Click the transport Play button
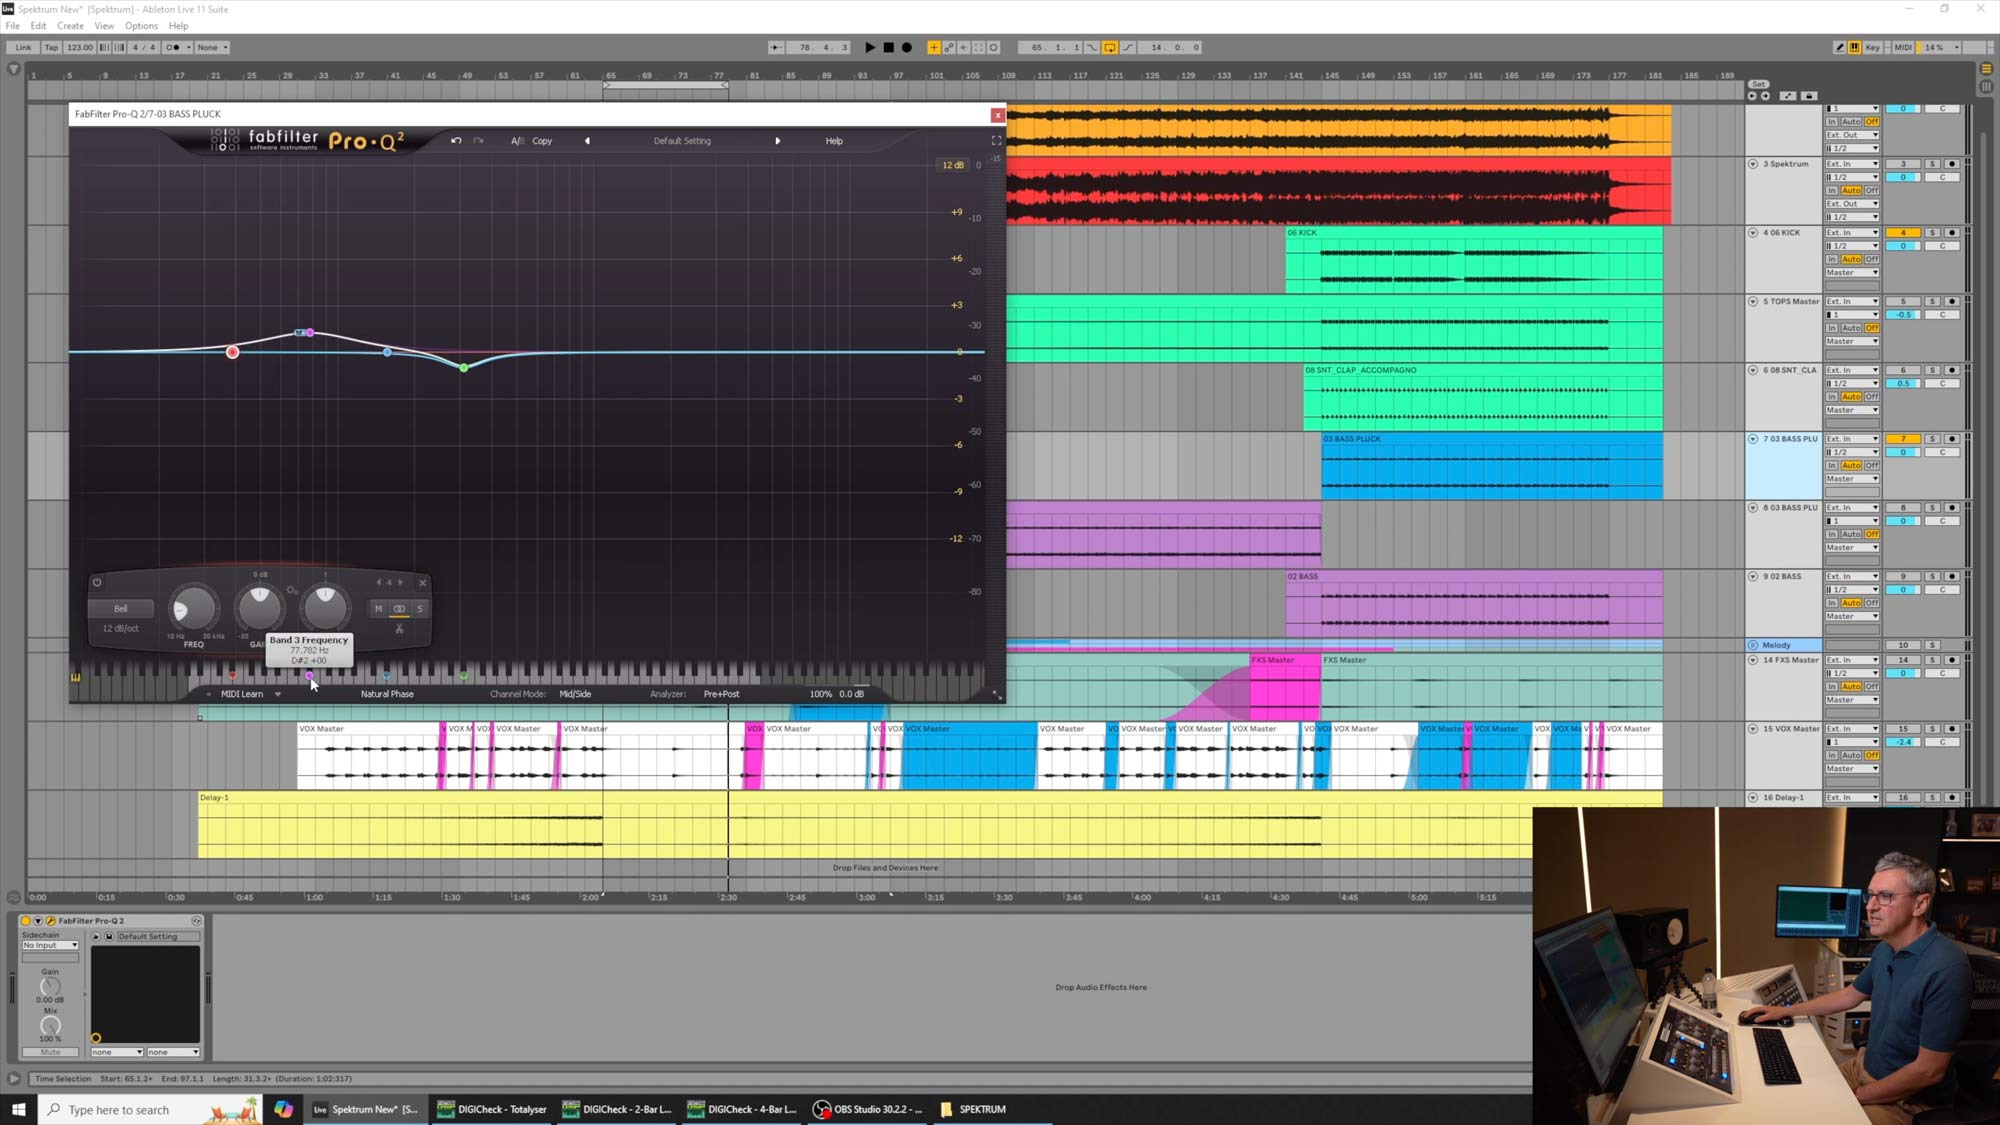 (x=869, y=47)
